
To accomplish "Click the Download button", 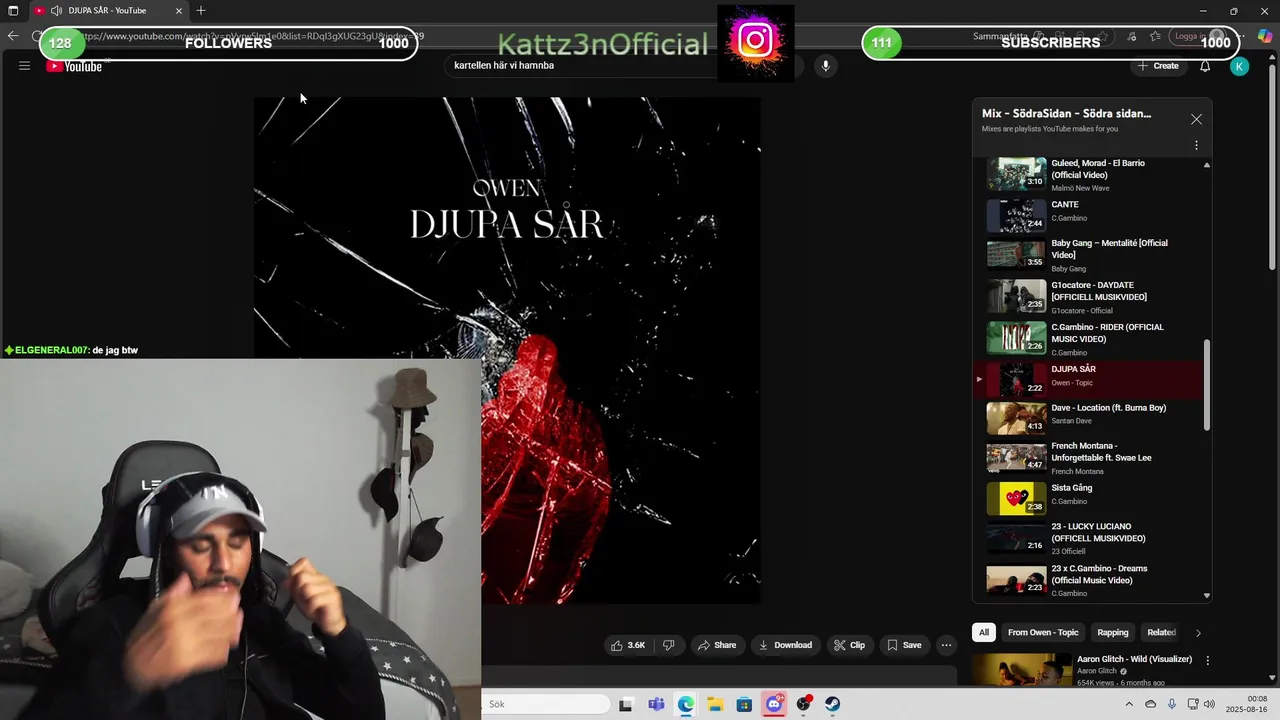I will pyautogui.click(x=786, y=645).
